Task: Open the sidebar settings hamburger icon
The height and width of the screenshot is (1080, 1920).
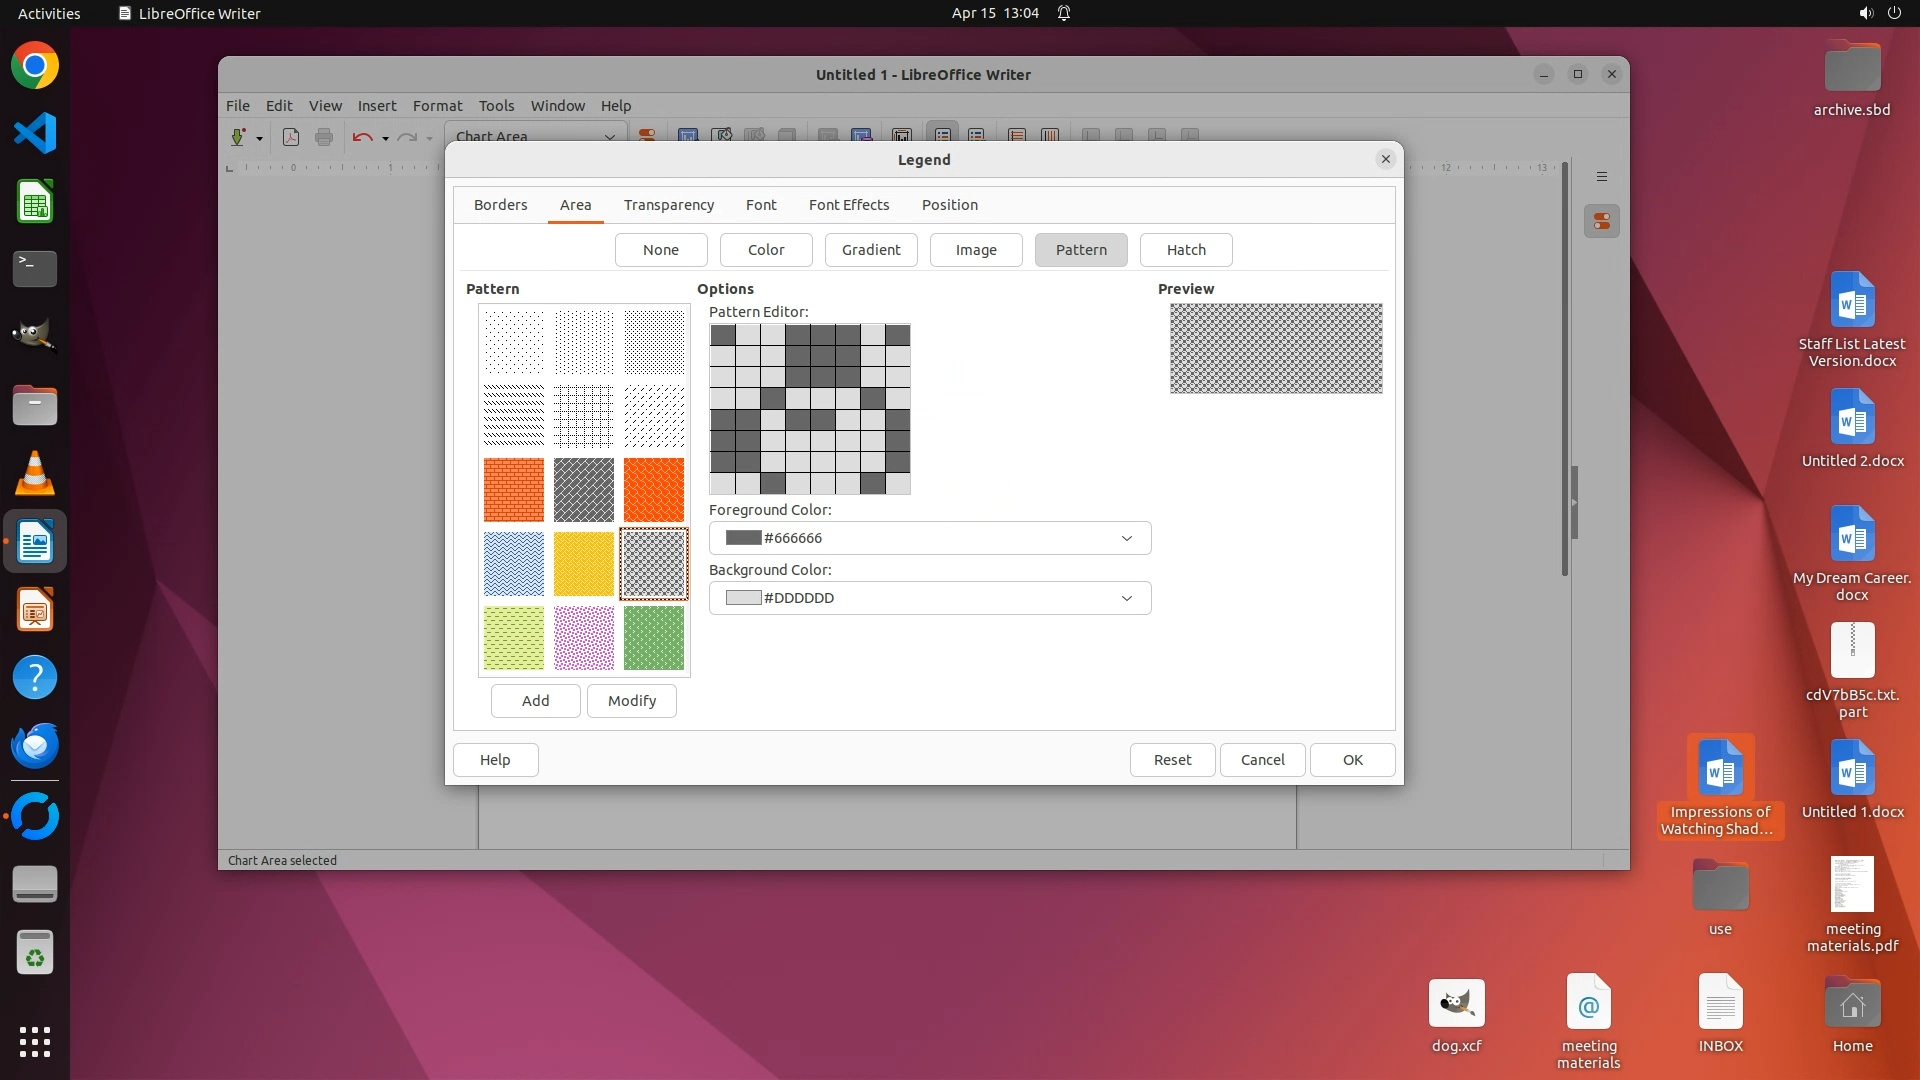Action: 1602,177
